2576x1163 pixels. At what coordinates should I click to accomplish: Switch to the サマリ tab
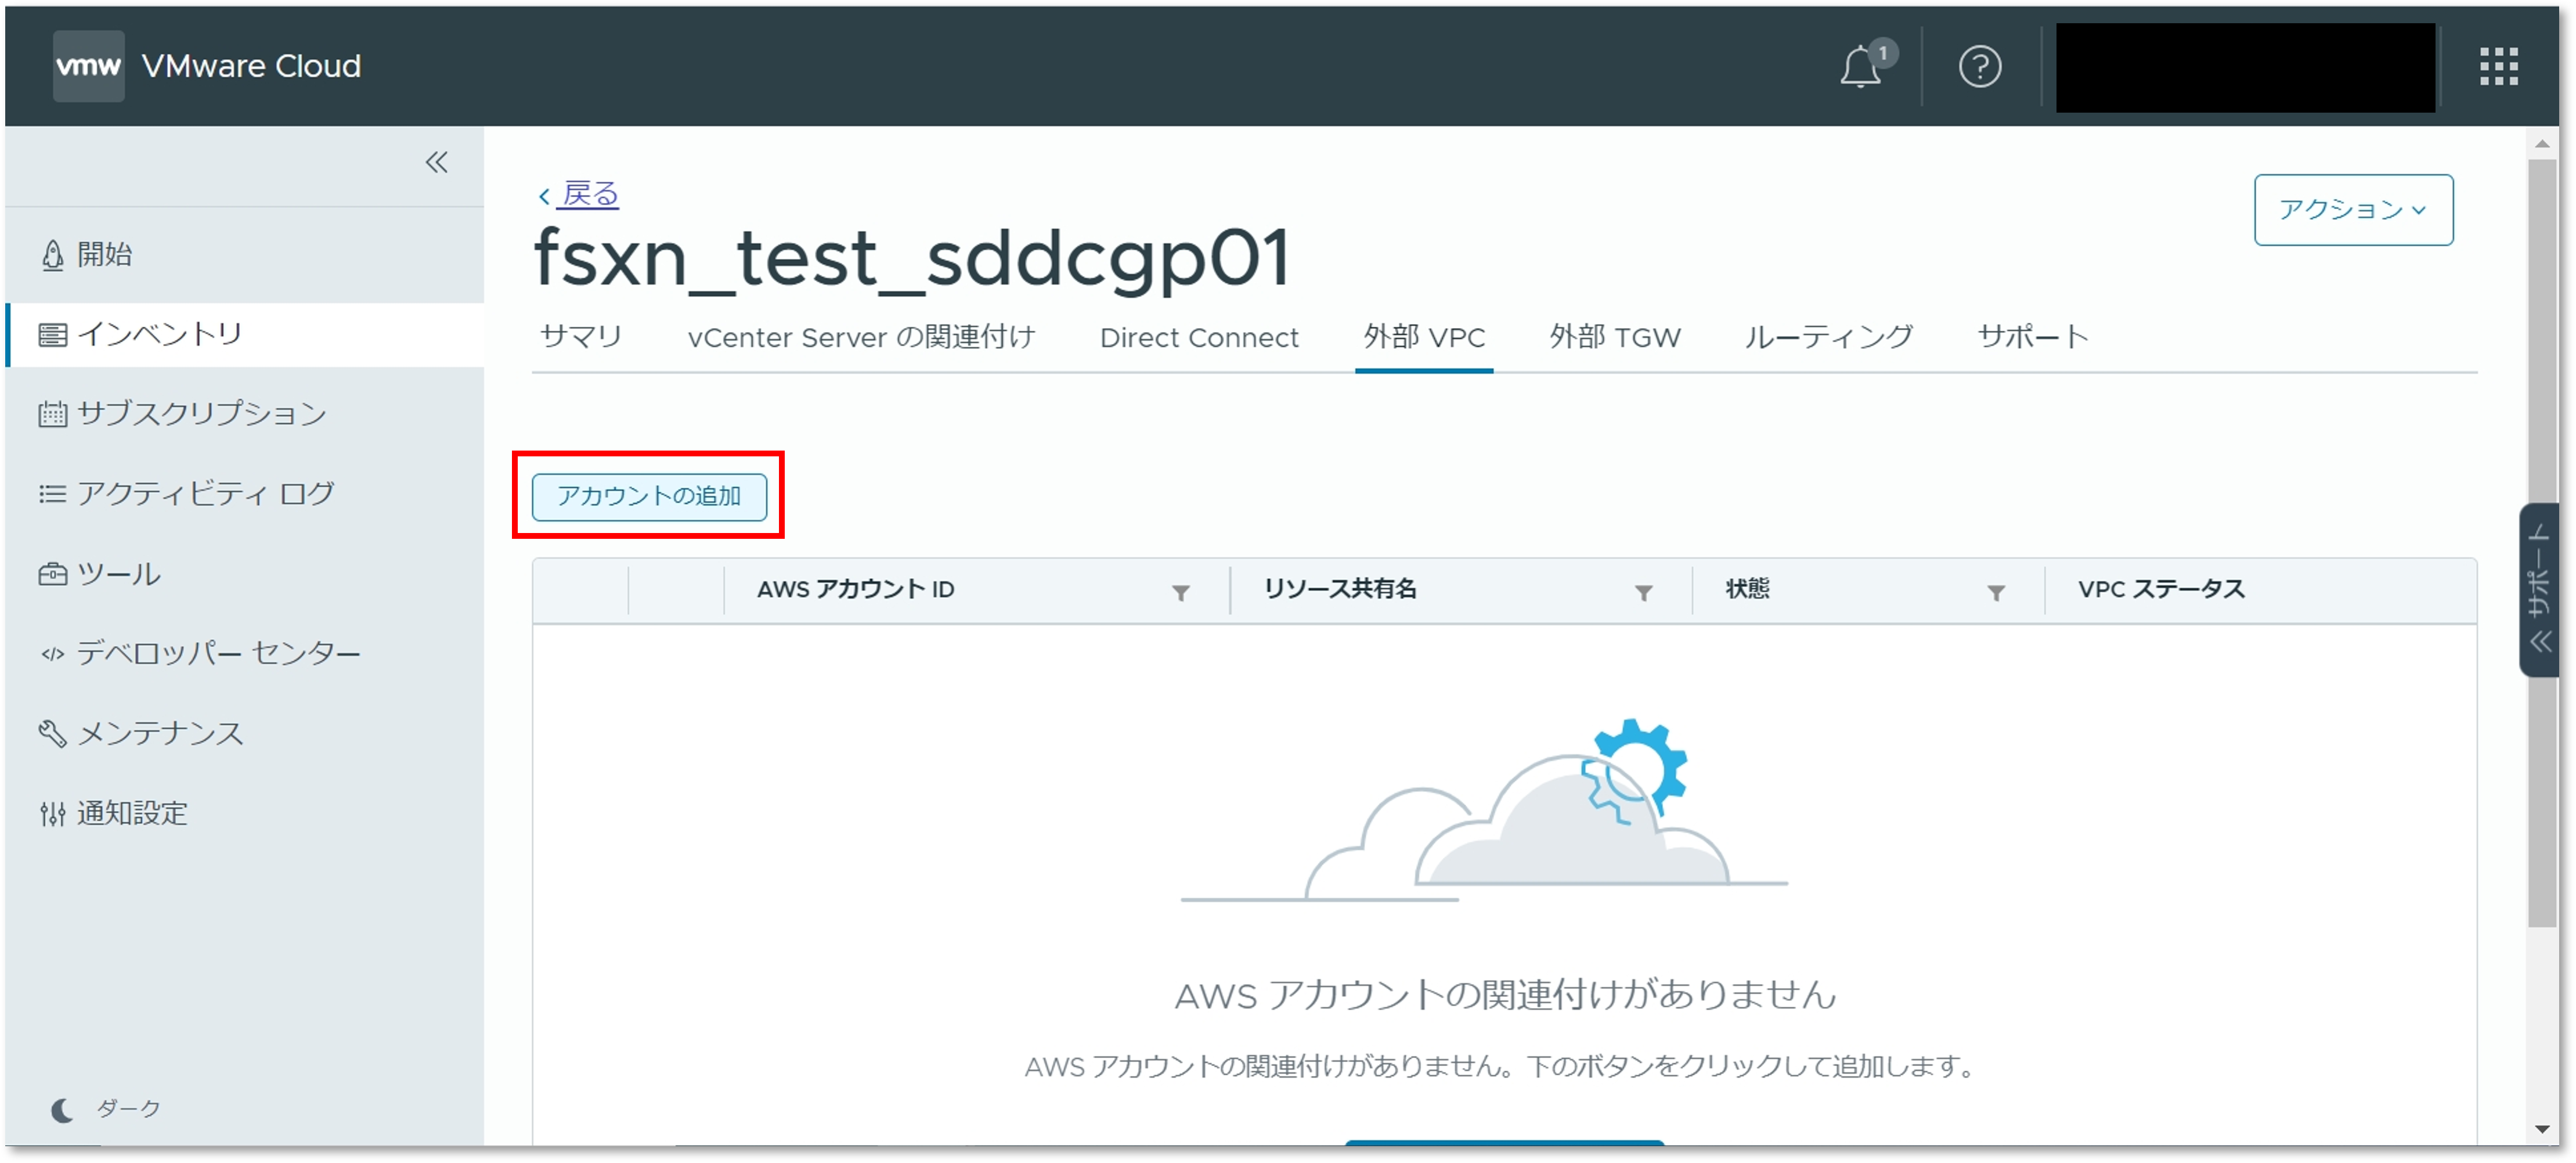pos(581,337)
